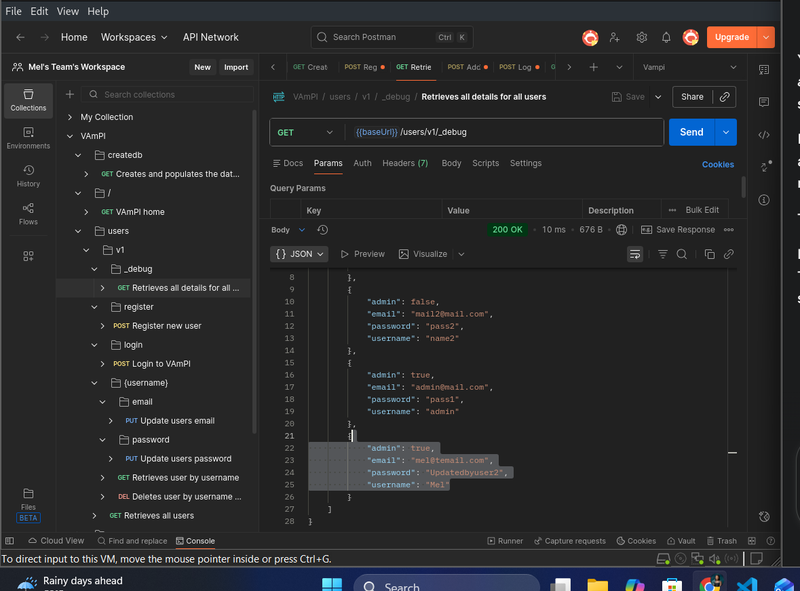Viewport: 800px width, 591px height.
Task: Open the response history clock icon
Action: click(x=323, y=229)
